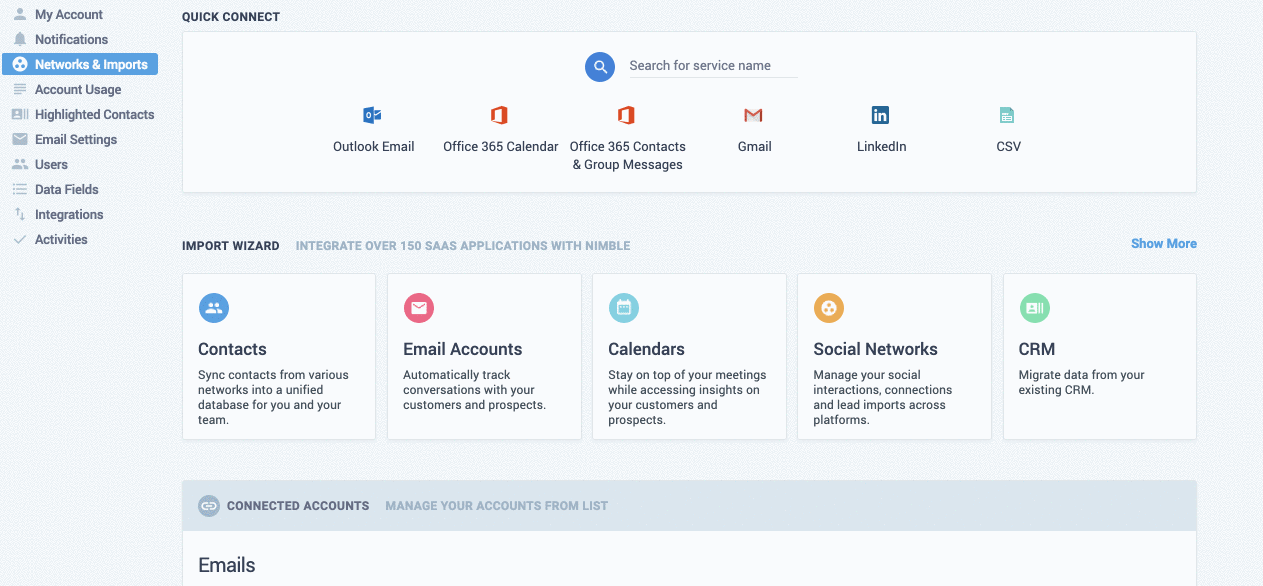
Task: Select Networks & Imports in sidebar
Action: pos(80,64)
